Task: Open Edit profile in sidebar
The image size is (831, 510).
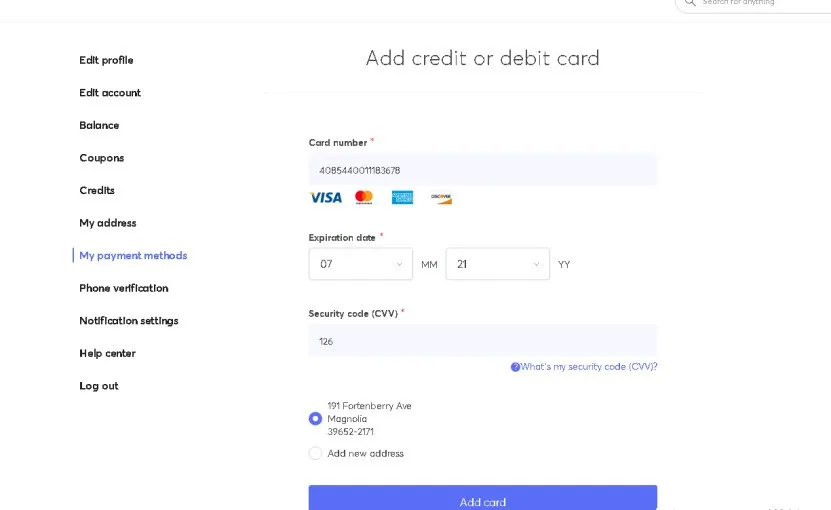Action: click(x=106, y=60)
